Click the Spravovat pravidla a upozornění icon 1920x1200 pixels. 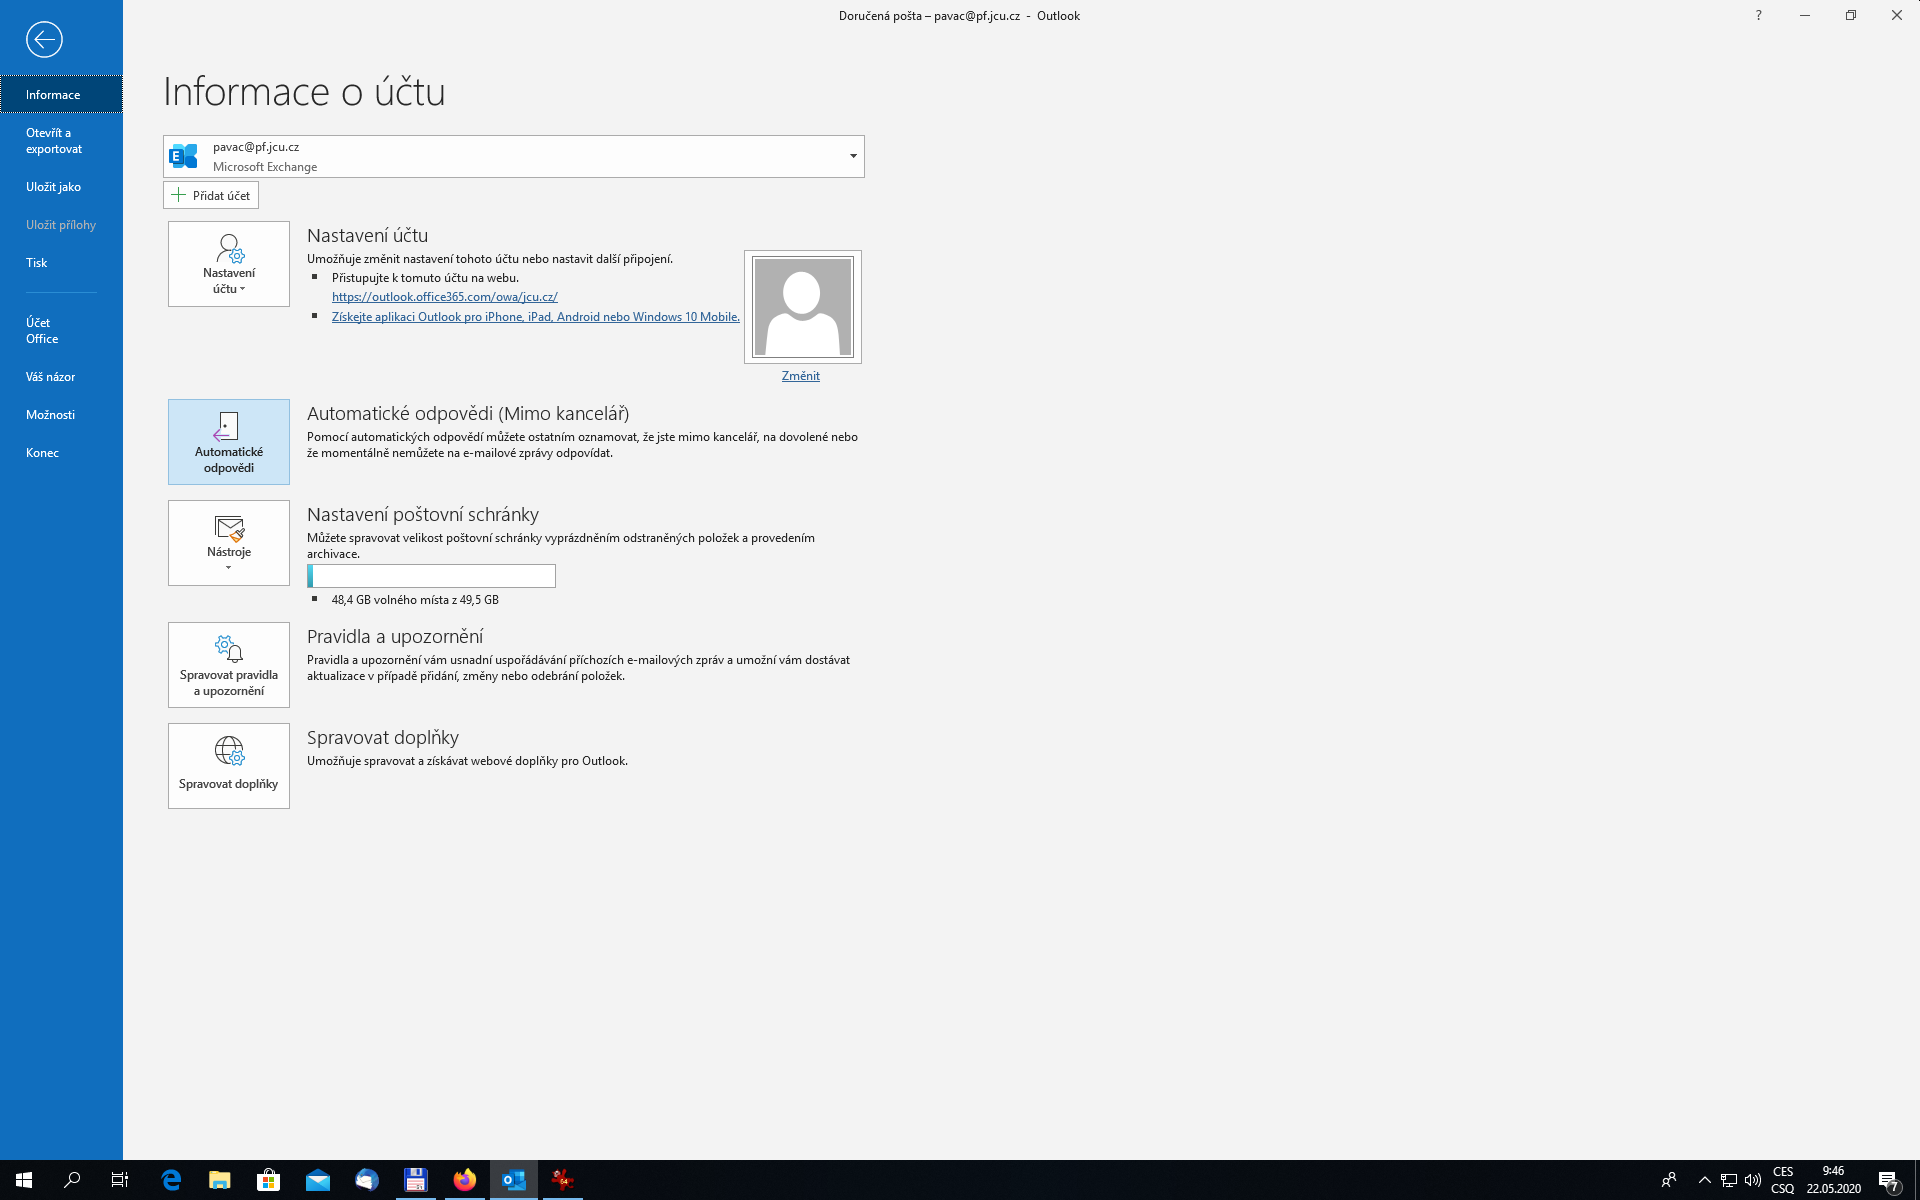click(x=228, y=664)
